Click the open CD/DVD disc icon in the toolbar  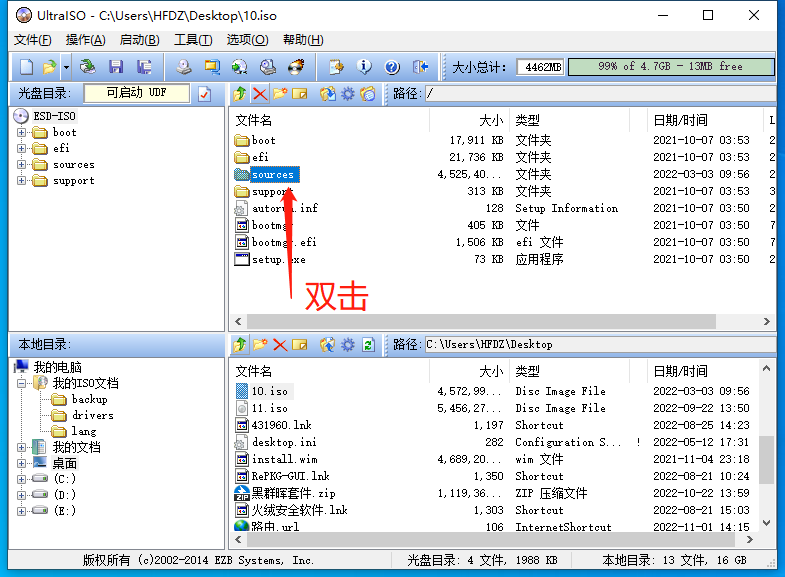[88, 67]
